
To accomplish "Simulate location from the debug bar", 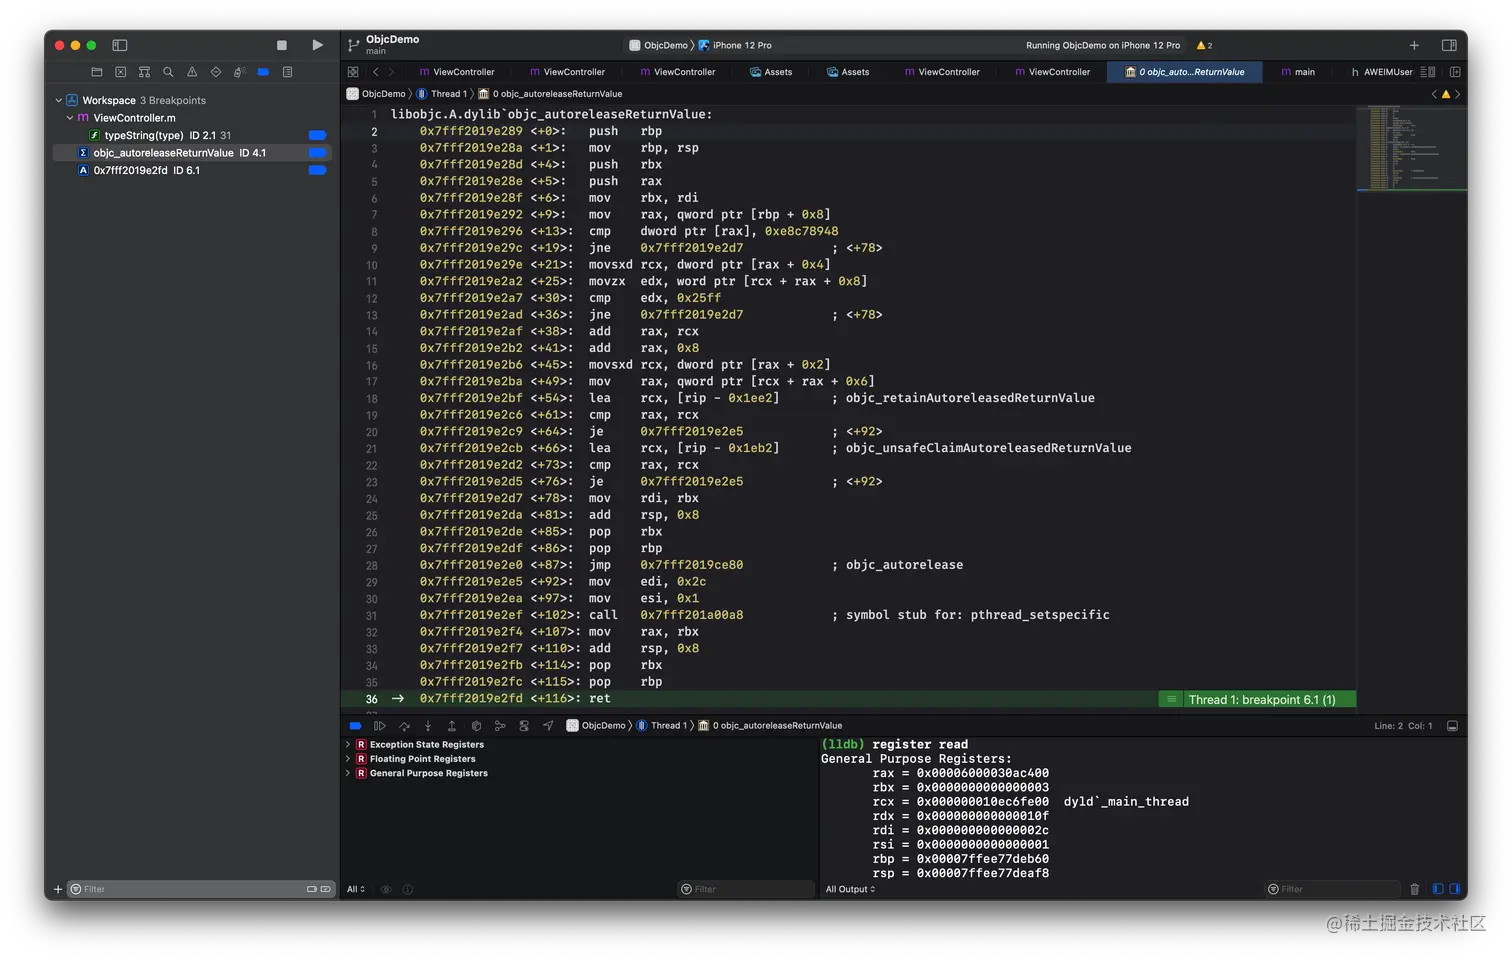I will pyautogui.click(x=548, y=726).
